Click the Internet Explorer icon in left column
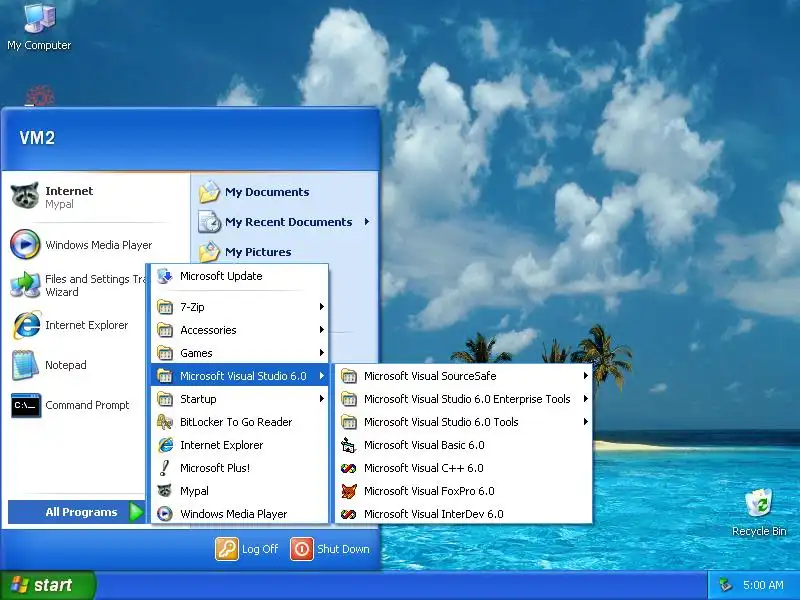Screen dimensions: 800x600 (27, 325)
